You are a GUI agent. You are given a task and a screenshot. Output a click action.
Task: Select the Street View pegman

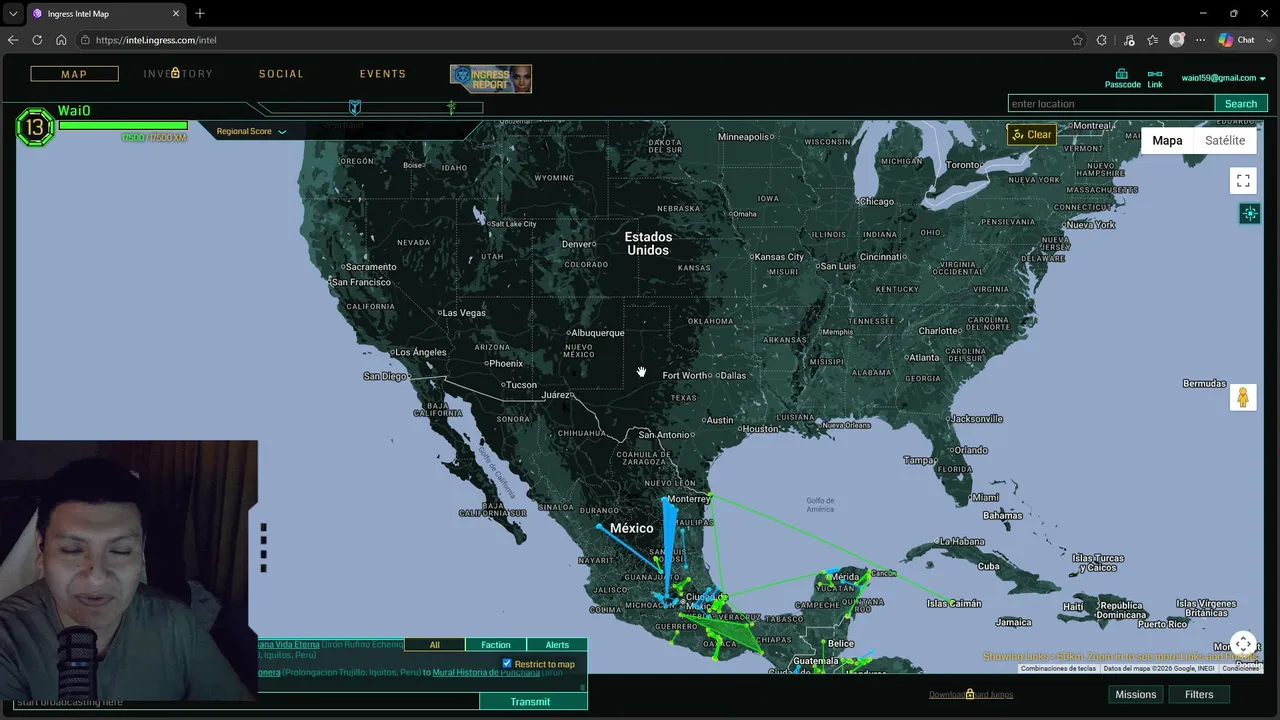coord(1243,397)
